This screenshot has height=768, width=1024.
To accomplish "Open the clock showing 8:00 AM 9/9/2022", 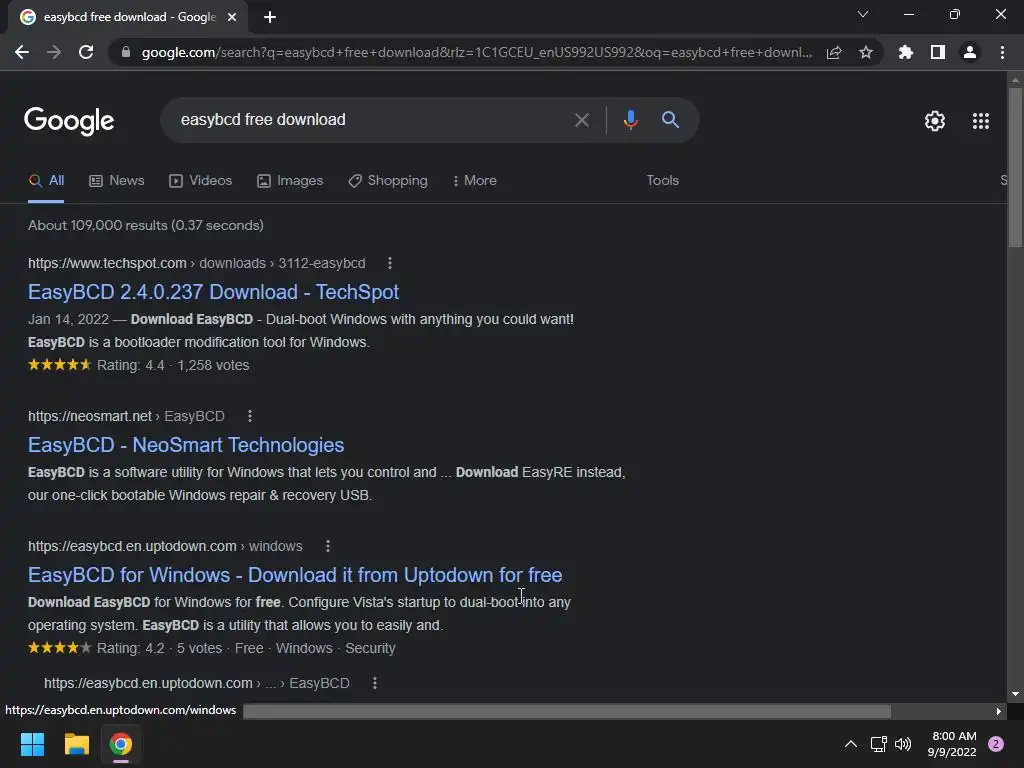I will (x=952, y=744).
